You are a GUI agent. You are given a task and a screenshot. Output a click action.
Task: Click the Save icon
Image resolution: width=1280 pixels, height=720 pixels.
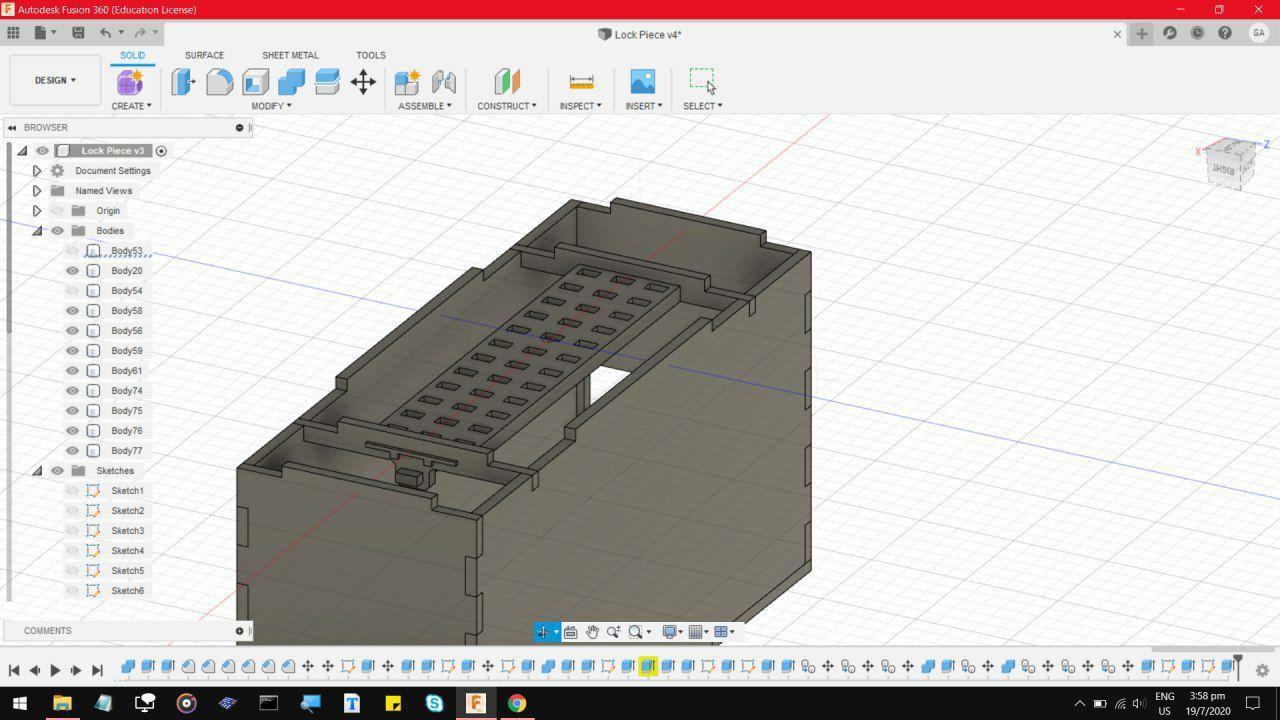(78, 33)
